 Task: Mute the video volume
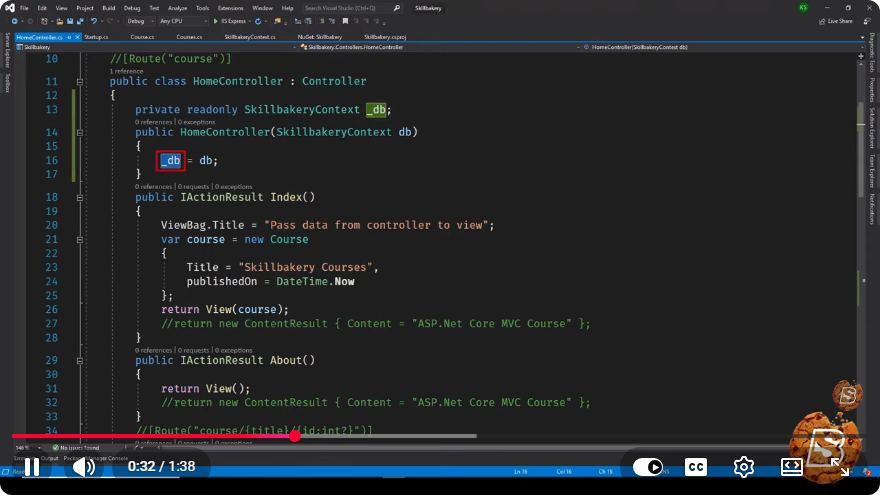[x=84, y=467]
